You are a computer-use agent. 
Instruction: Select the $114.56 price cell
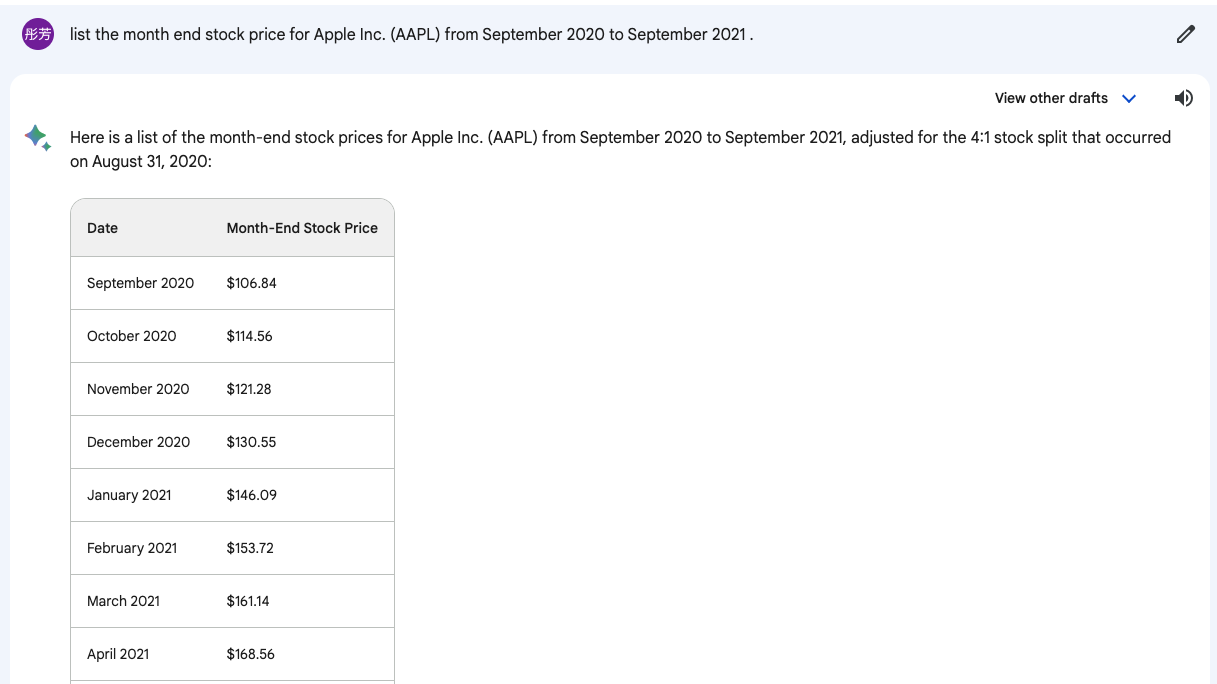coord(302,336)
